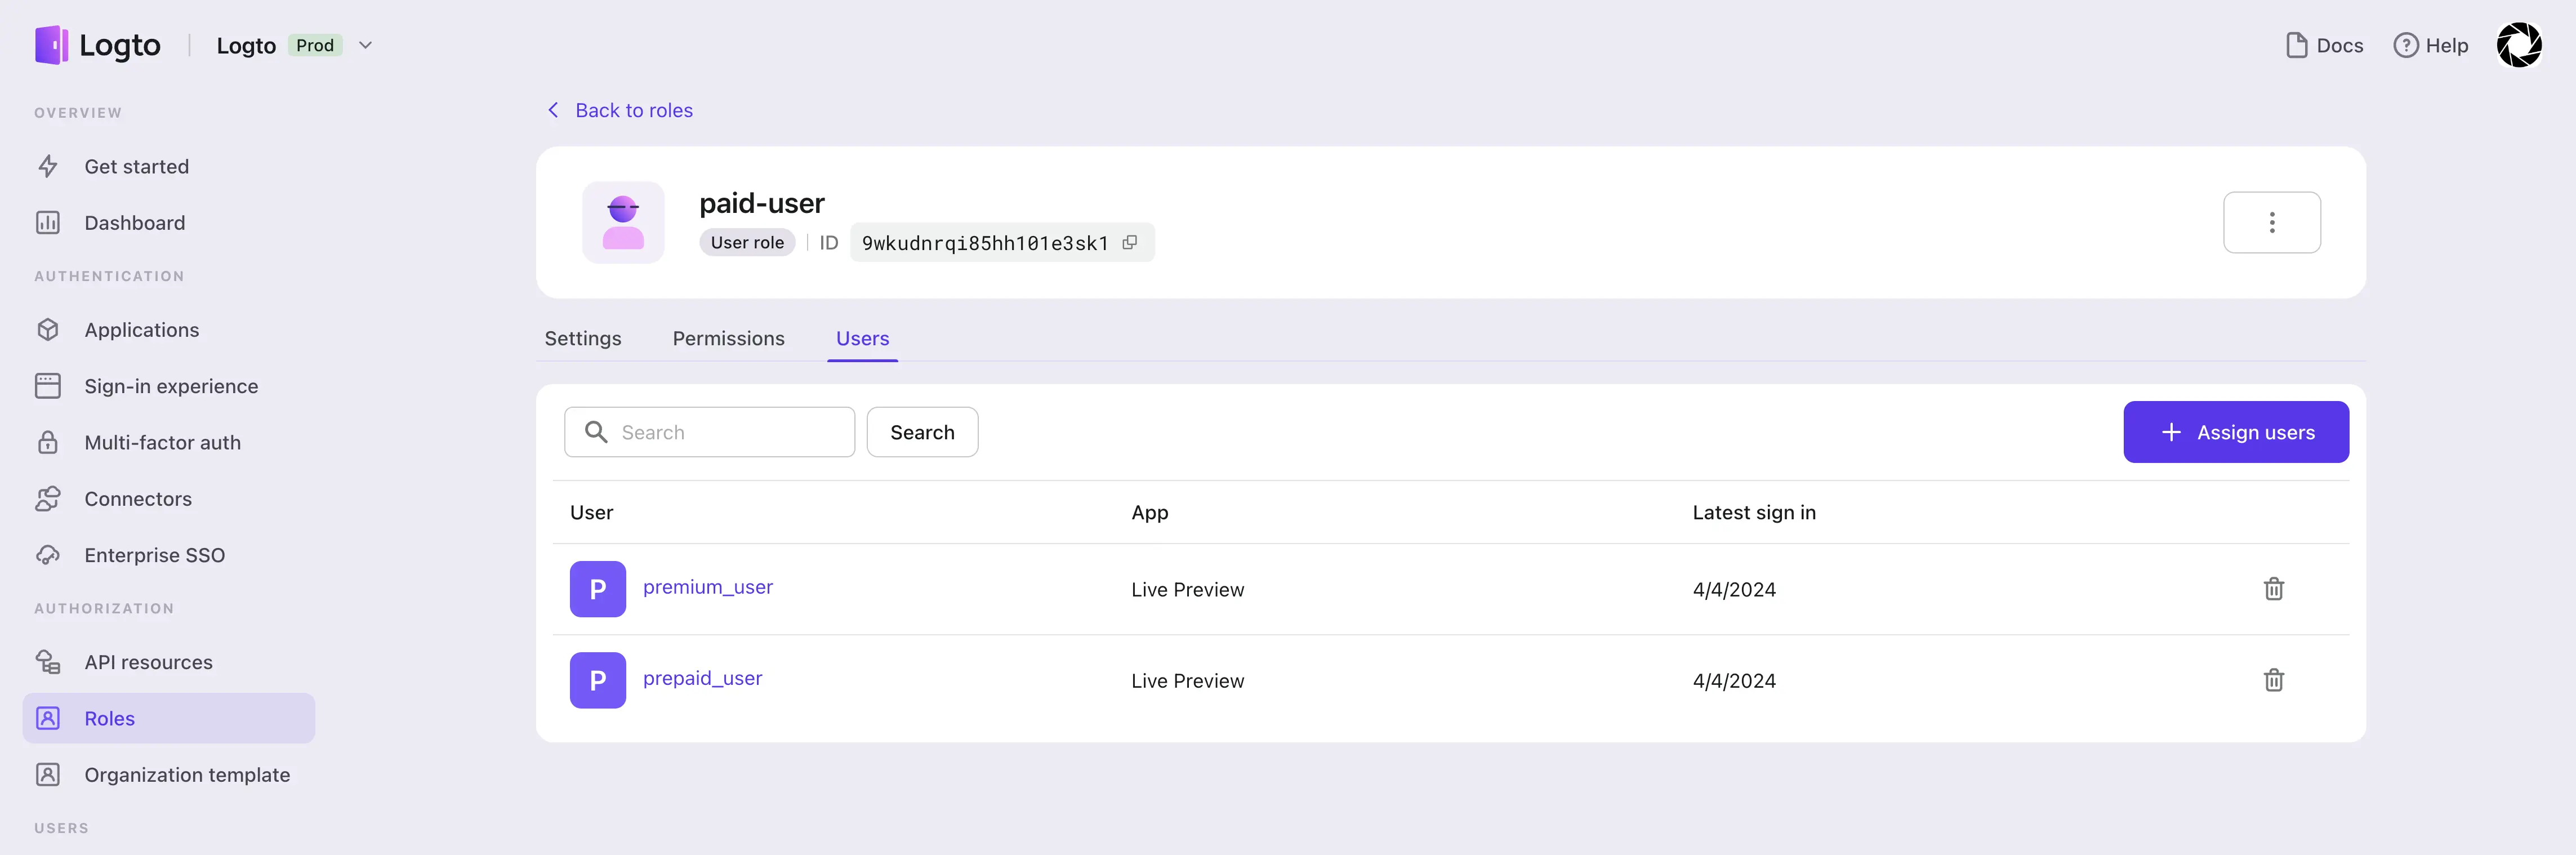
Task: Copy the role ID 9wkudnrqi85hh101e3sk1
Action: (x=1130, y=242)
